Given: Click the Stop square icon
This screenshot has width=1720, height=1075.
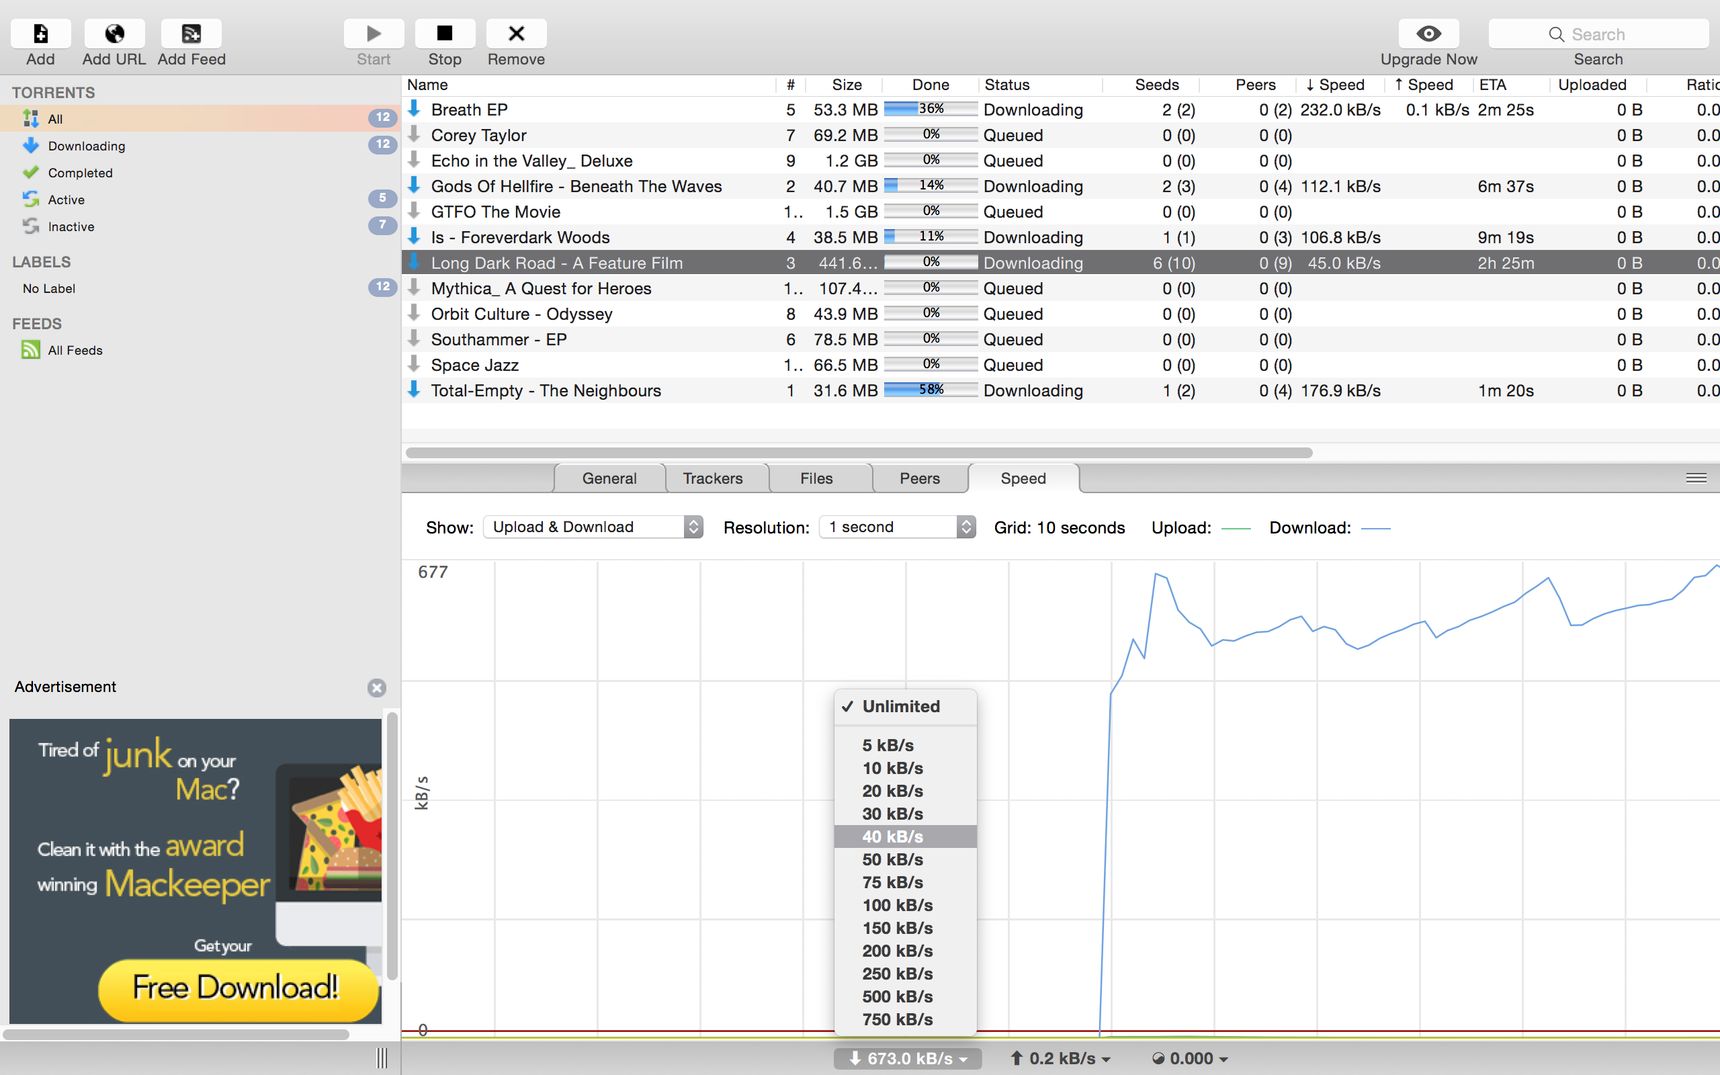Looking at the screenshot, I should 445,34.
